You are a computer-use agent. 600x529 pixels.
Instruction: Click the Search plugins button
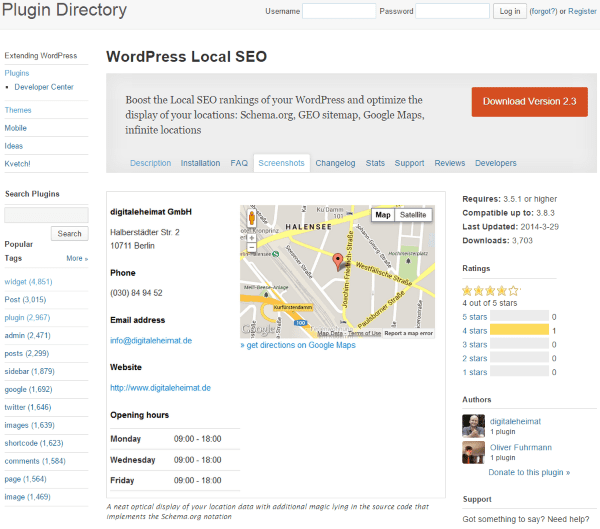[69, 233]
